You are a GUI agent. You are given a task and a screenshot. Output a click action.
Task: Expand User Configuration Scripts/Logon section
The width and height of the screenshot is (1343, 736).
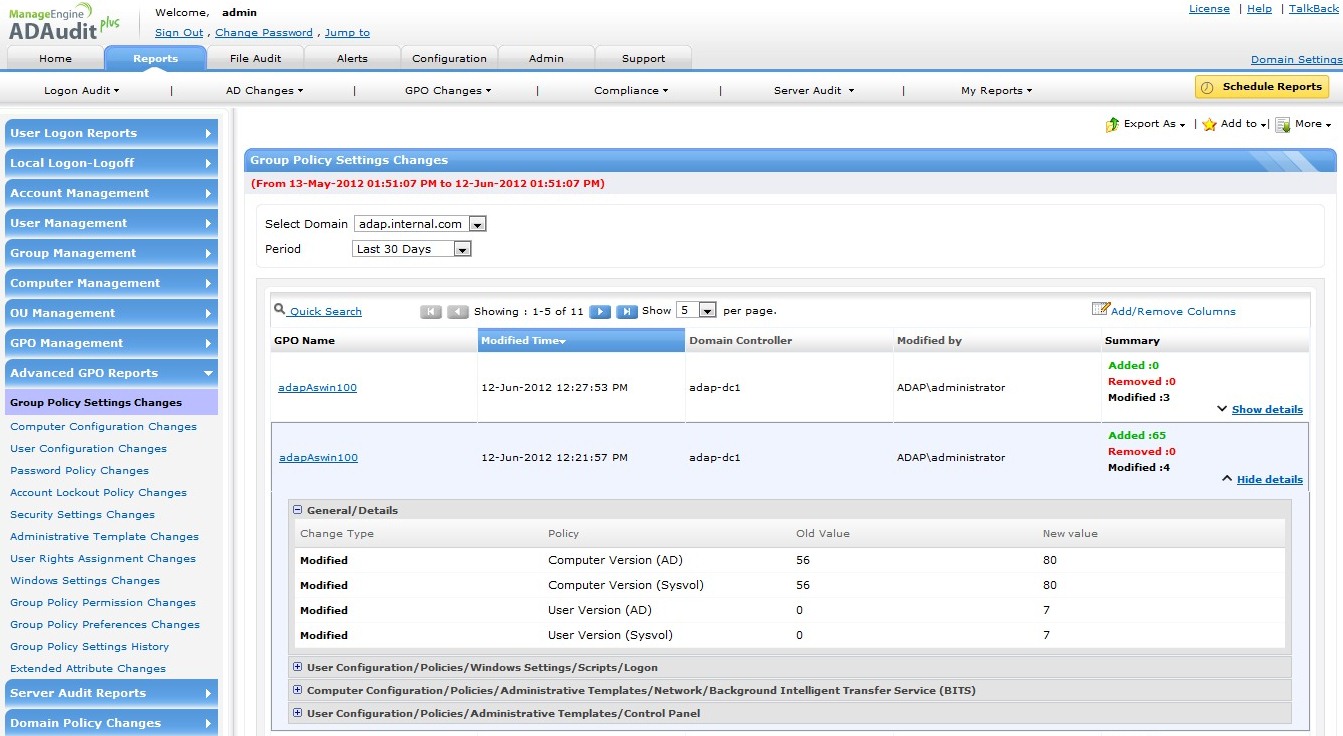click(x=297, y=667)
